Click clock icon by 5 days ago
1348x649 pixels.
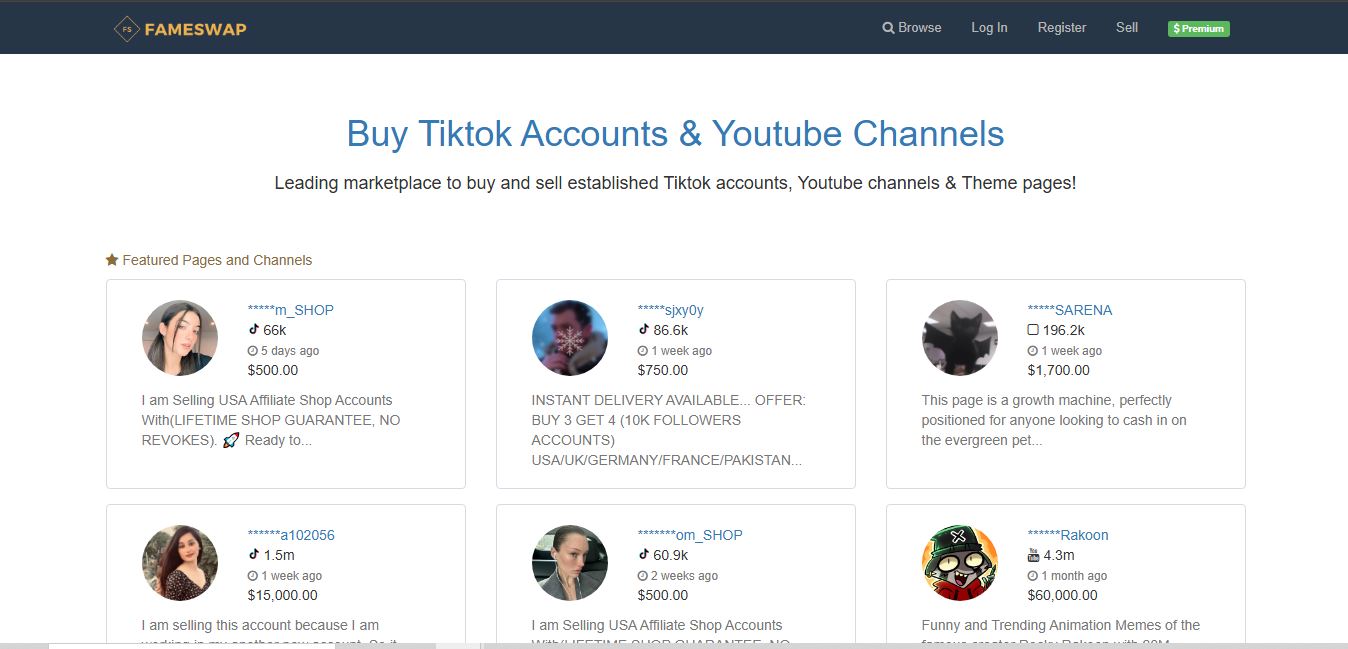click(253, 351)
